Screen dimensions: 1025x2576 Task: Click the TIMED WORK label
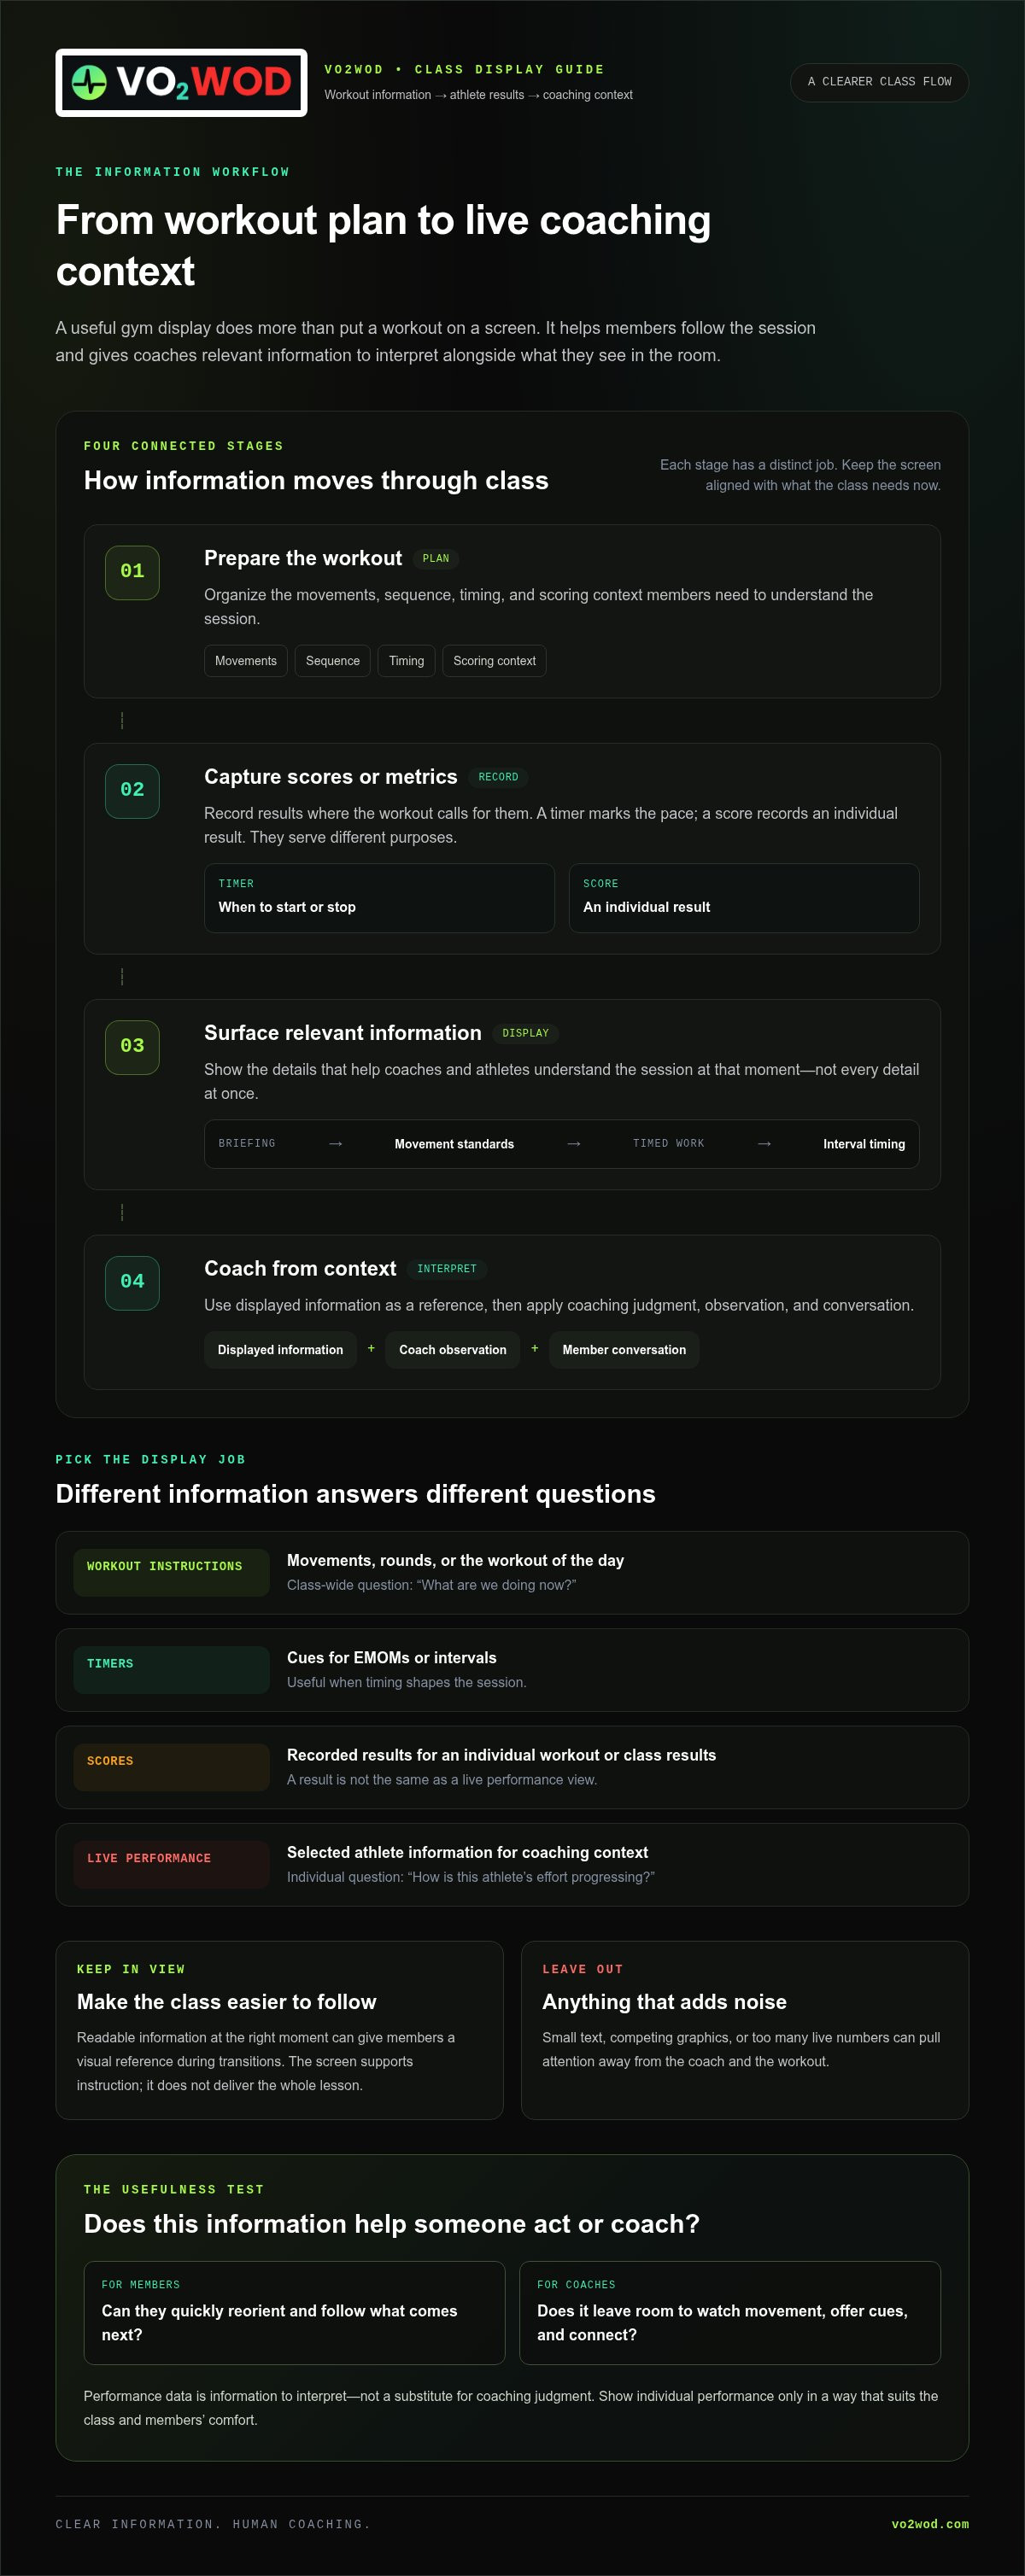point(668,1143)
